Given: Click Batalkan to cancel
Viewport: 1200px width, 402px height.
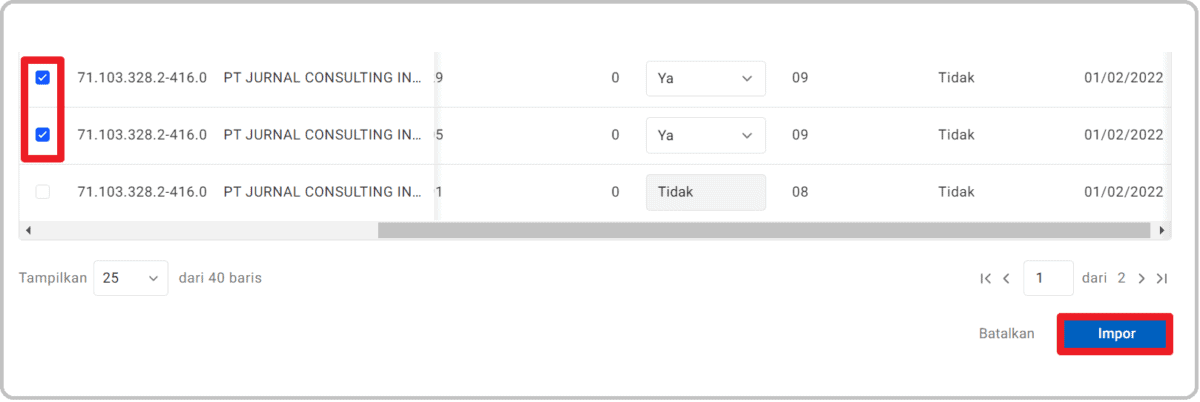Looking at the screenshot, I should pos(1007,334).
